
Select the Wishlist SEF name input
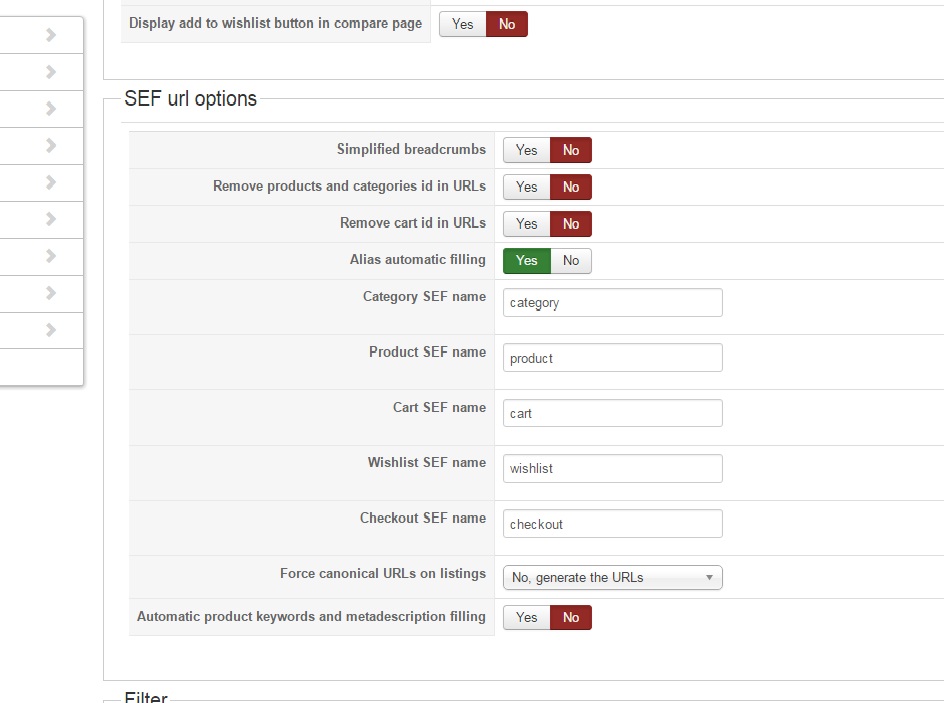(x=612, y=469)
